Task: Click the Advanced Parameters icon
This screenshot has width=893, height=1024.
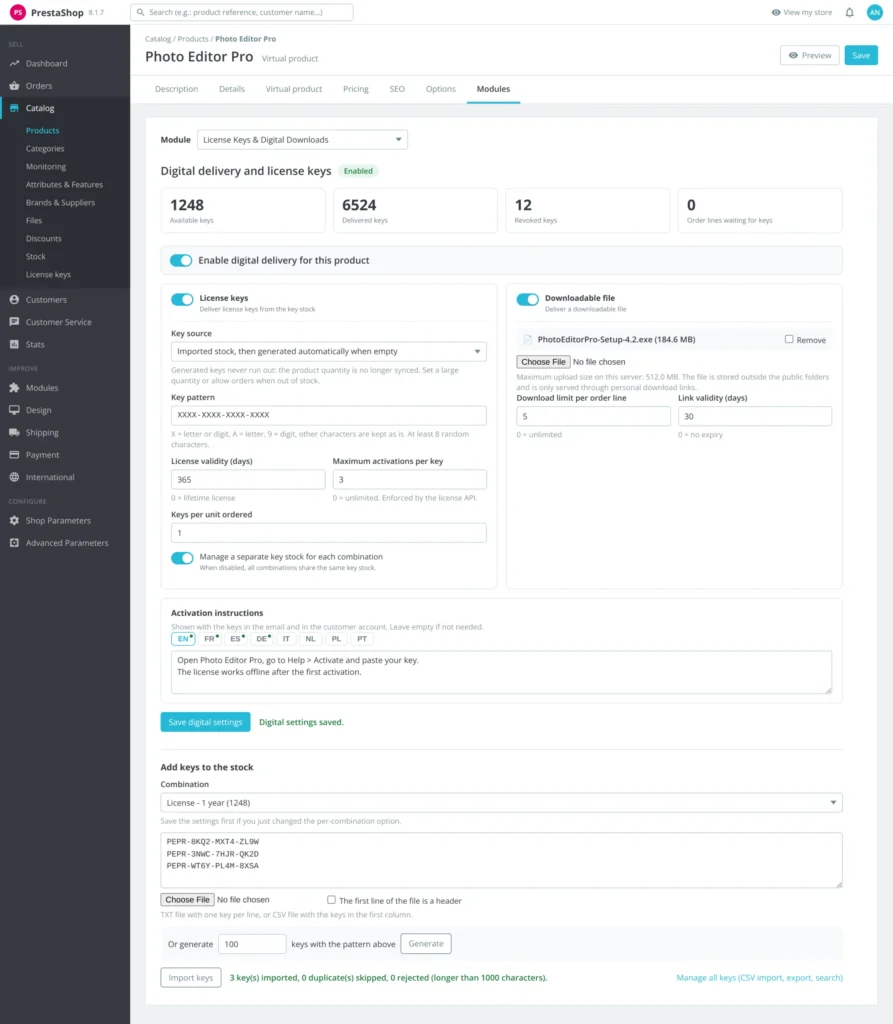Action: click(x=14, y=543)
